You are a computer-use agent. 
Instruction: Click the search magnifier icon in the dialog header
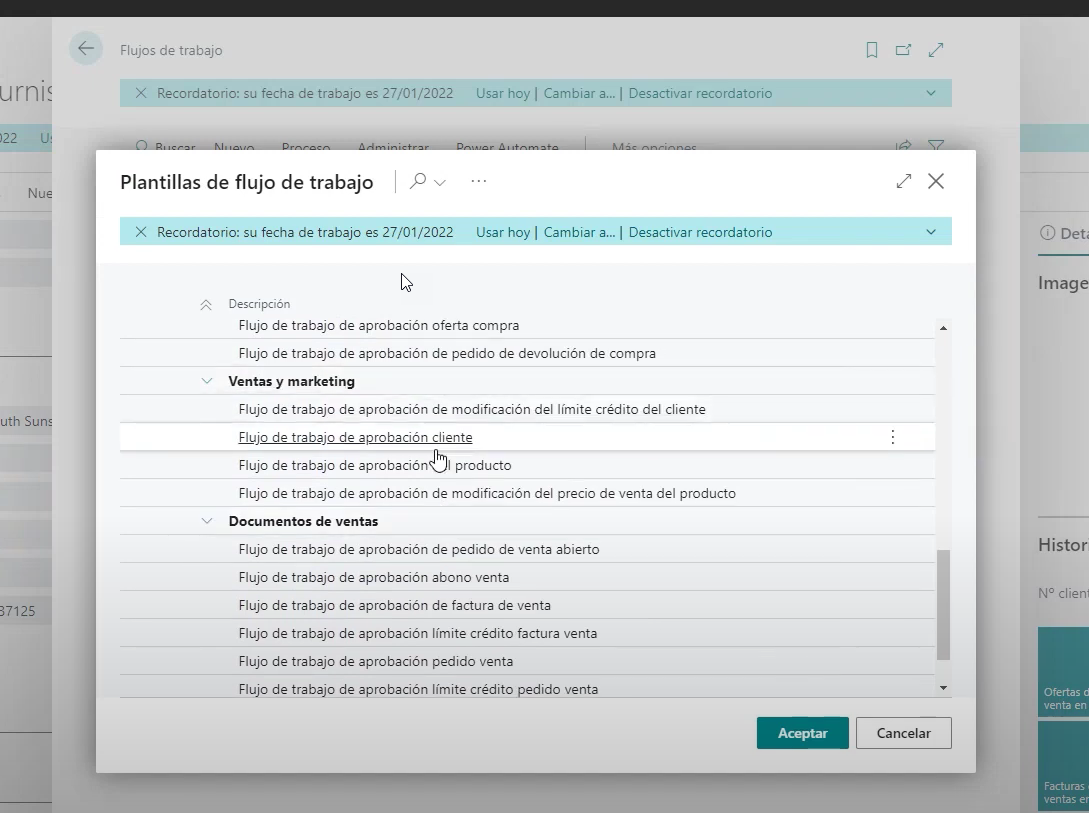(418, 181)
